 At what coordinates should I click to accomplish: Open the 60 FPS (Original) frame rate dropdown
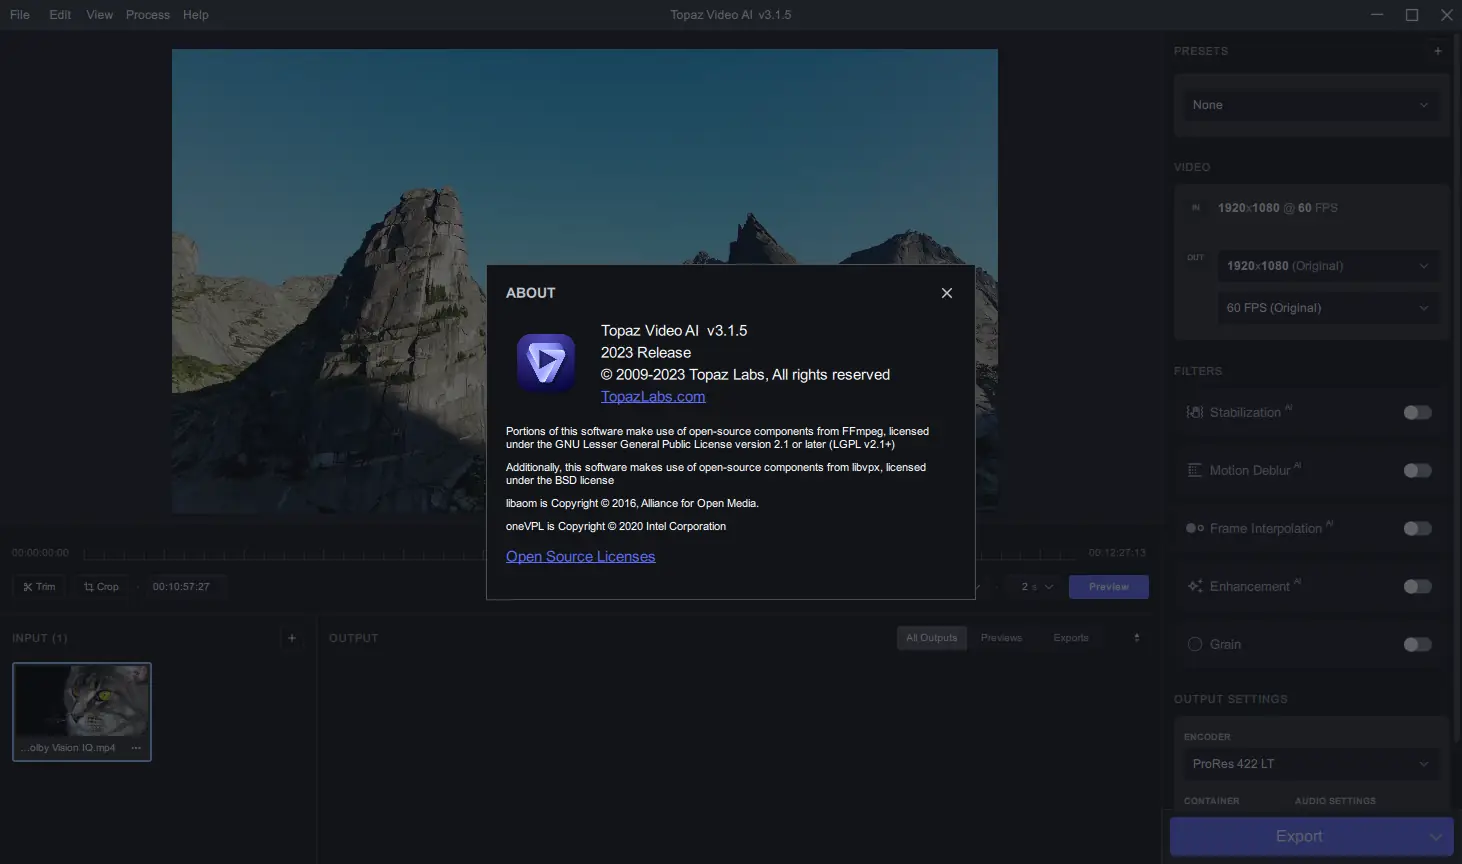pos(1328,308)
